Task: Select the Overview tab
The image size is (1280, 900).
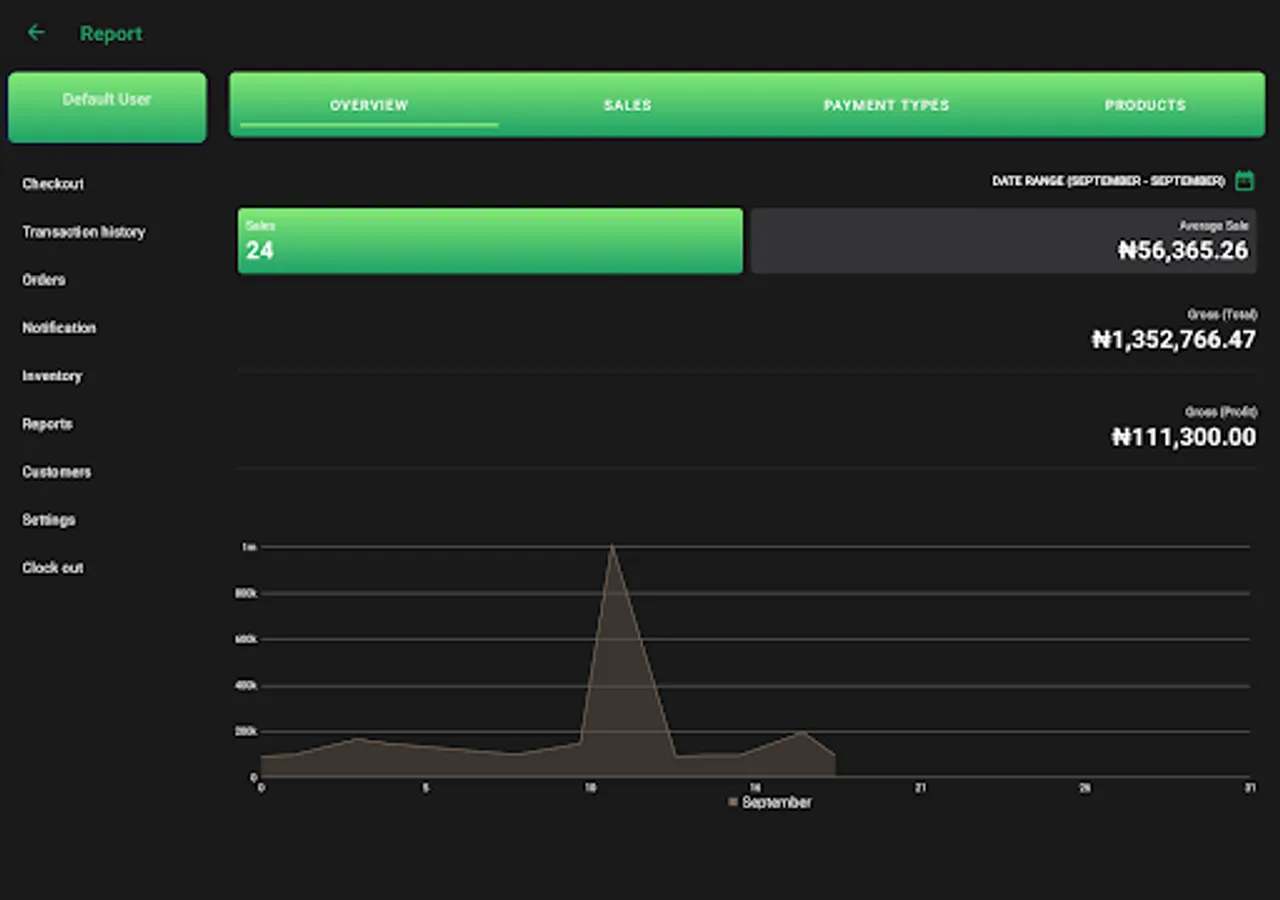Action: (x=369, y=105)
